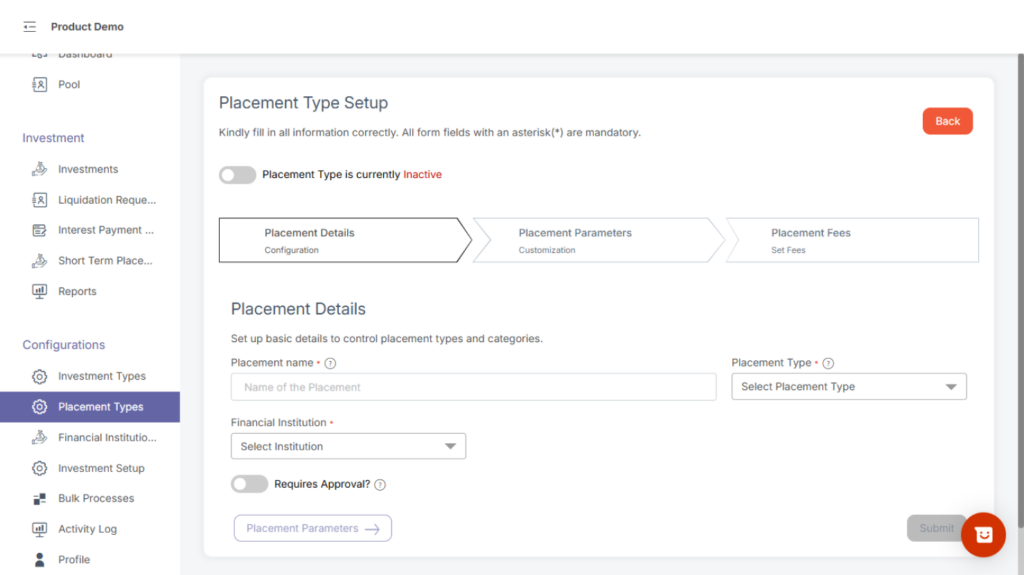Open Investment Types in the sidebar
The width and height of the screenshot is (1024, 575).
pos(101,376)
